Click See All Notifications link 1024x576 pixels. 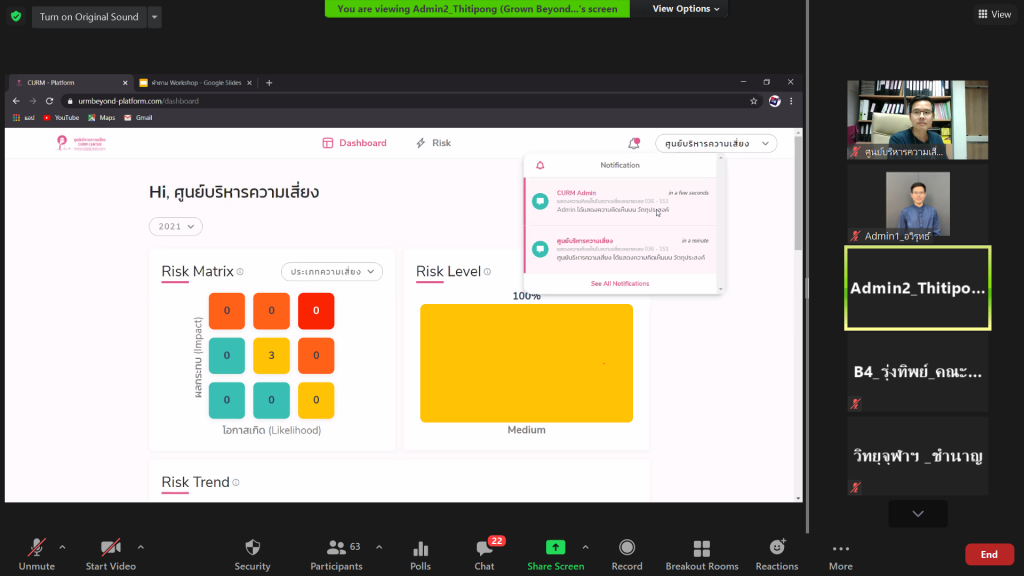coord(620,283)
